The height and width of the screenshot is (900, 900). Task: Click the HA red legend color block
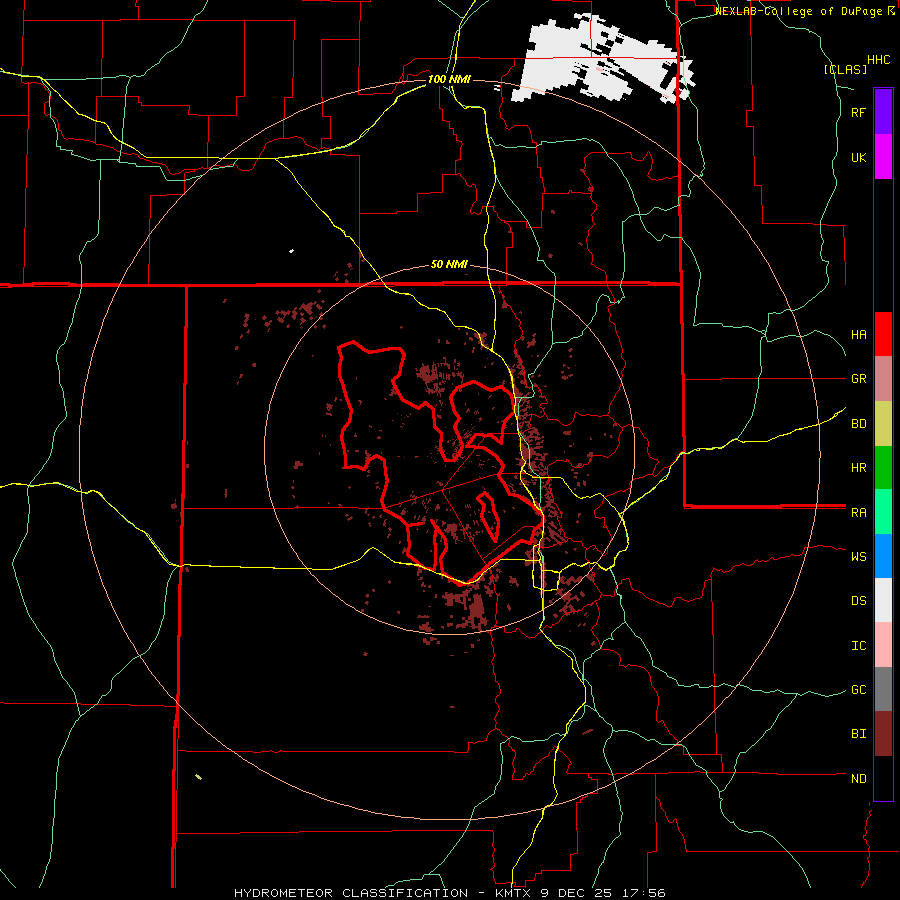(883, 334)
